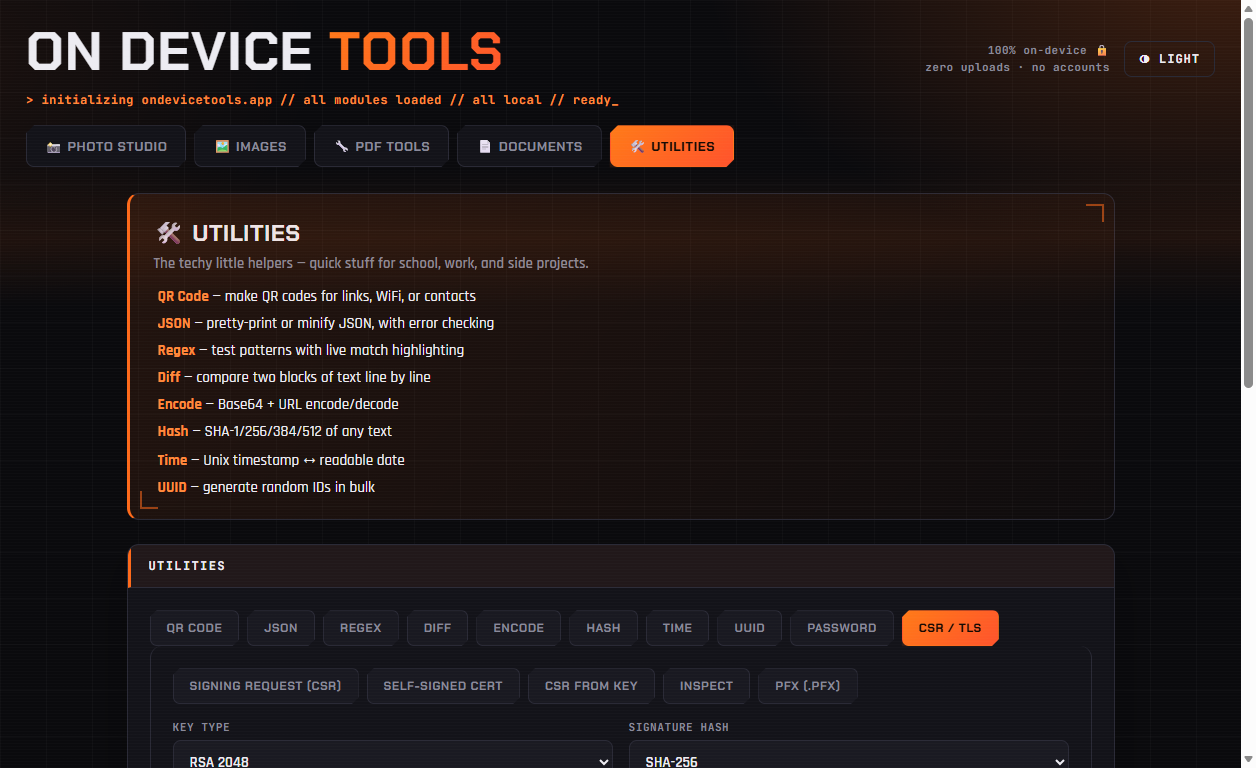Viewport: 1256px width, 768px height.
Task: Select the Utilities main tab
Action: (672, 146)
